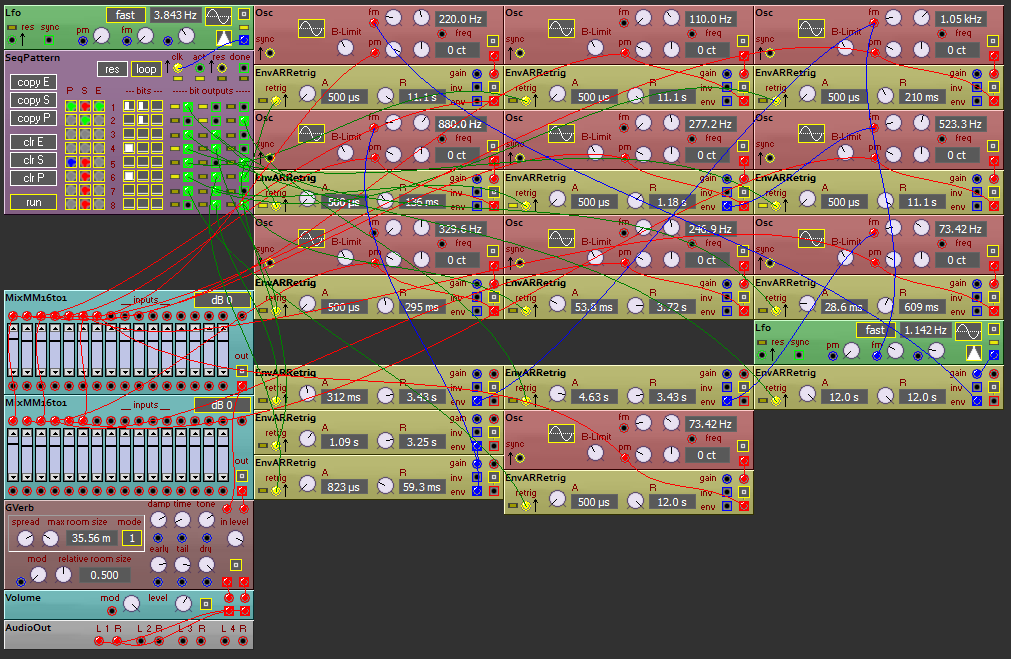Toggle S for SeqPattern row 2
The image size is (1011, 659).
click(85, 120)
